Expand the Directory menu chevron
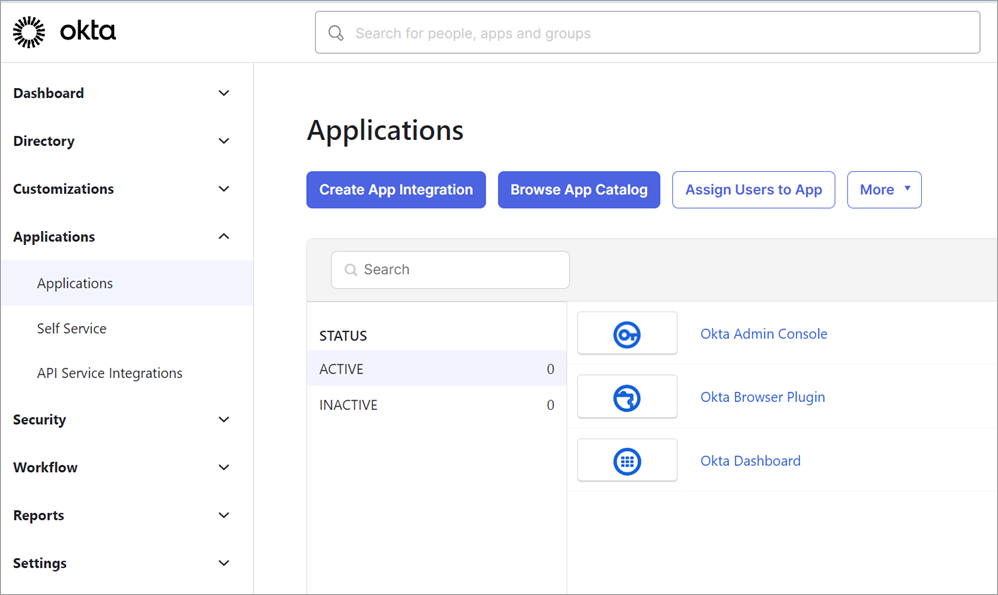The image size is (998, 595). tap(224, 141)
